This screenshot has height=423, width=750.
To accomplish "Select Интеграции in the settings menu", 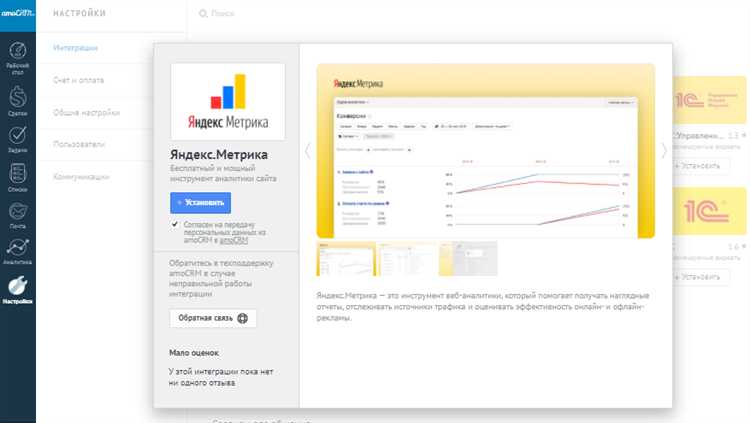I will 75,47.
